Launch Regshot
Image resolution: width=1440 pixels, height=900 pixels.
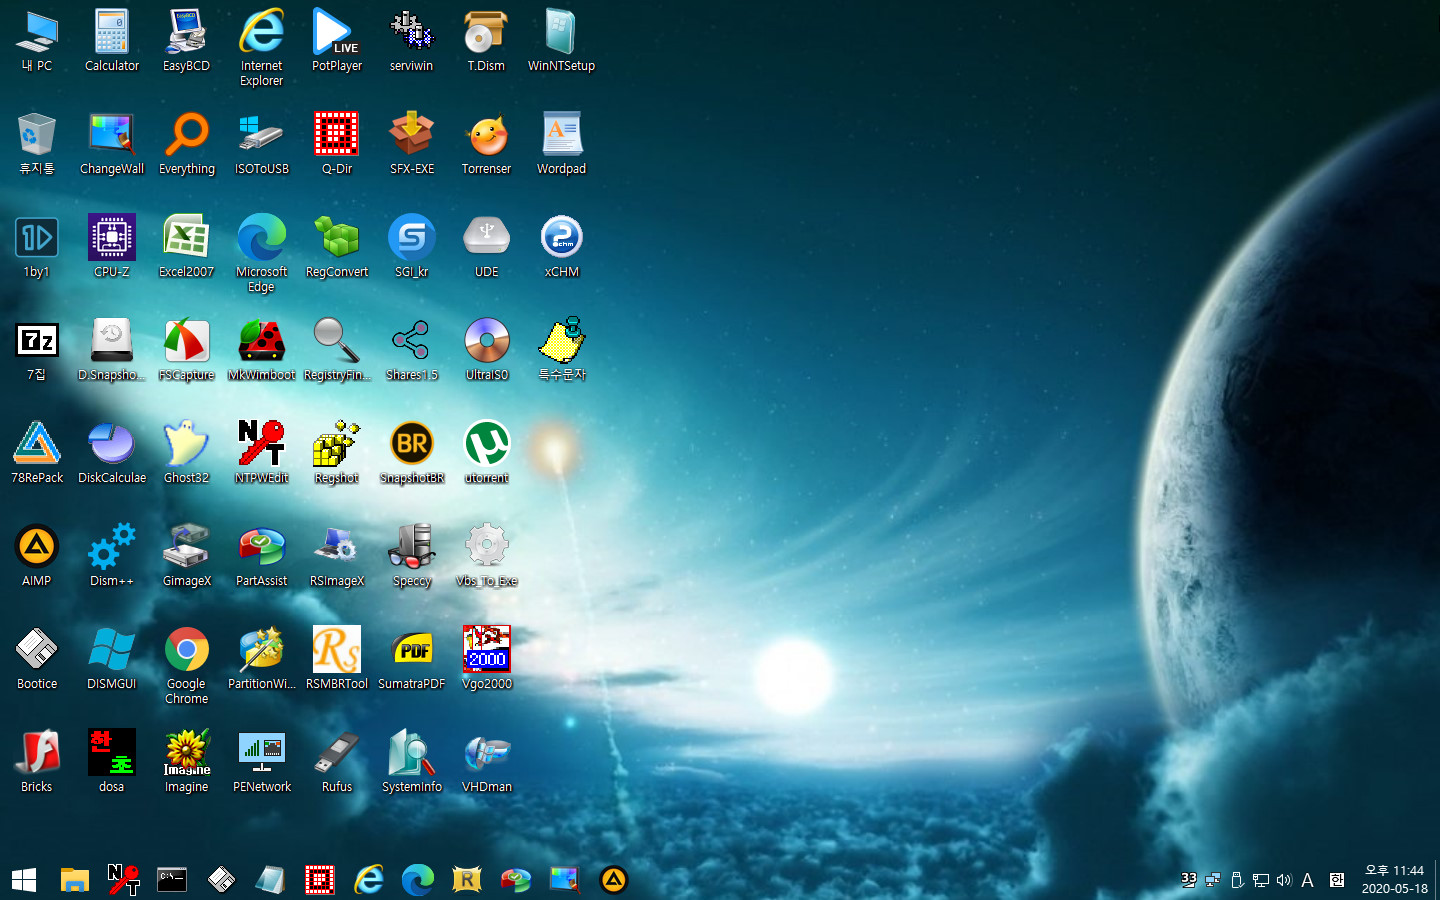tap(337, 453)
